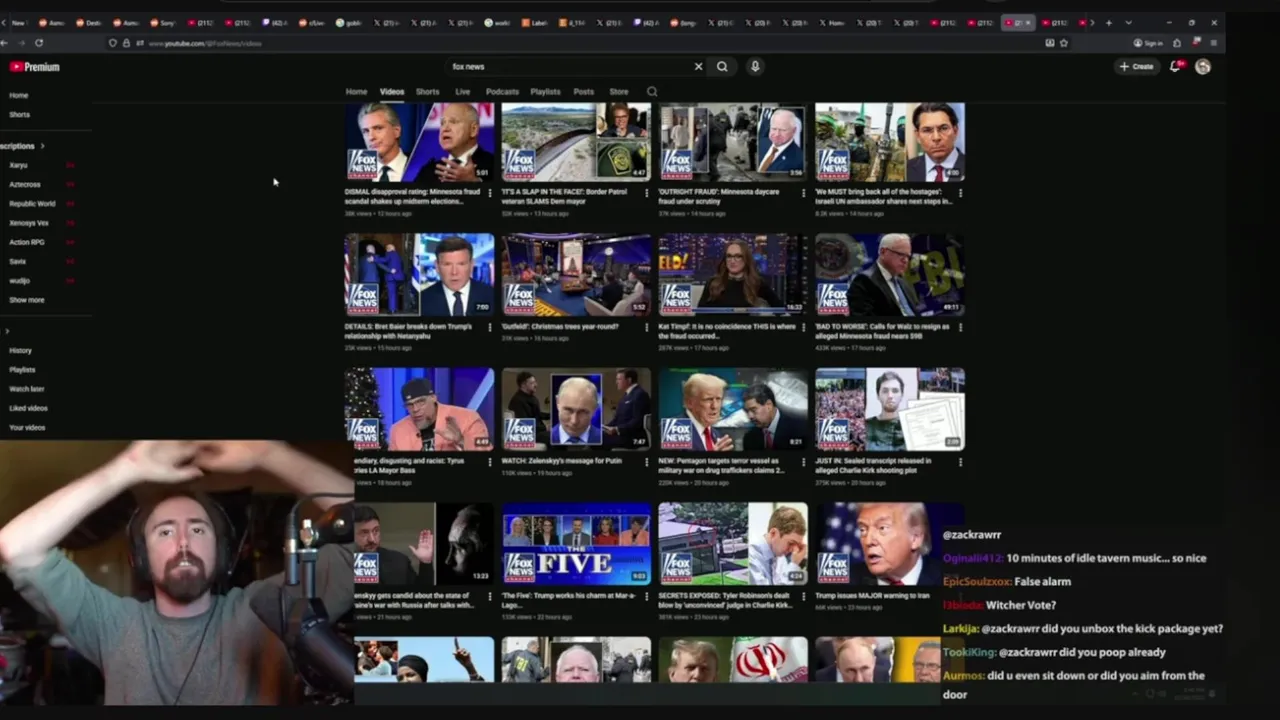Expand the You section chevron above History
Viewport: 1280px width, 720px height.
[x=7, y=331]
